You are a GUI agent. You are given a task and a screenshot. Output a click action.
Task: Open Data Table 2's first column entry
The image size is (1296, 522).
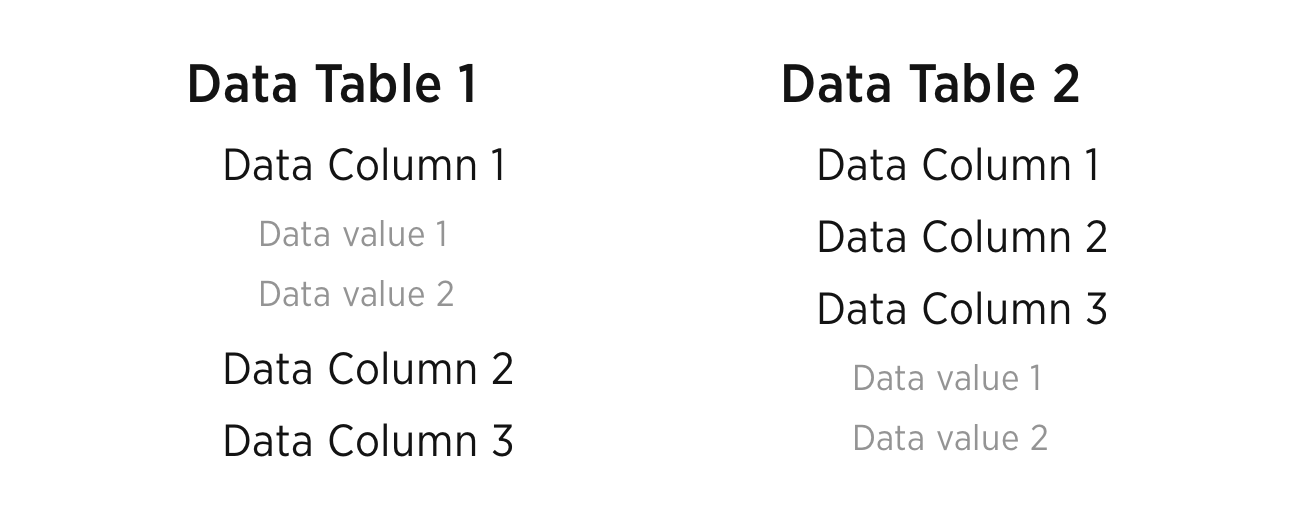pos(958,165)
